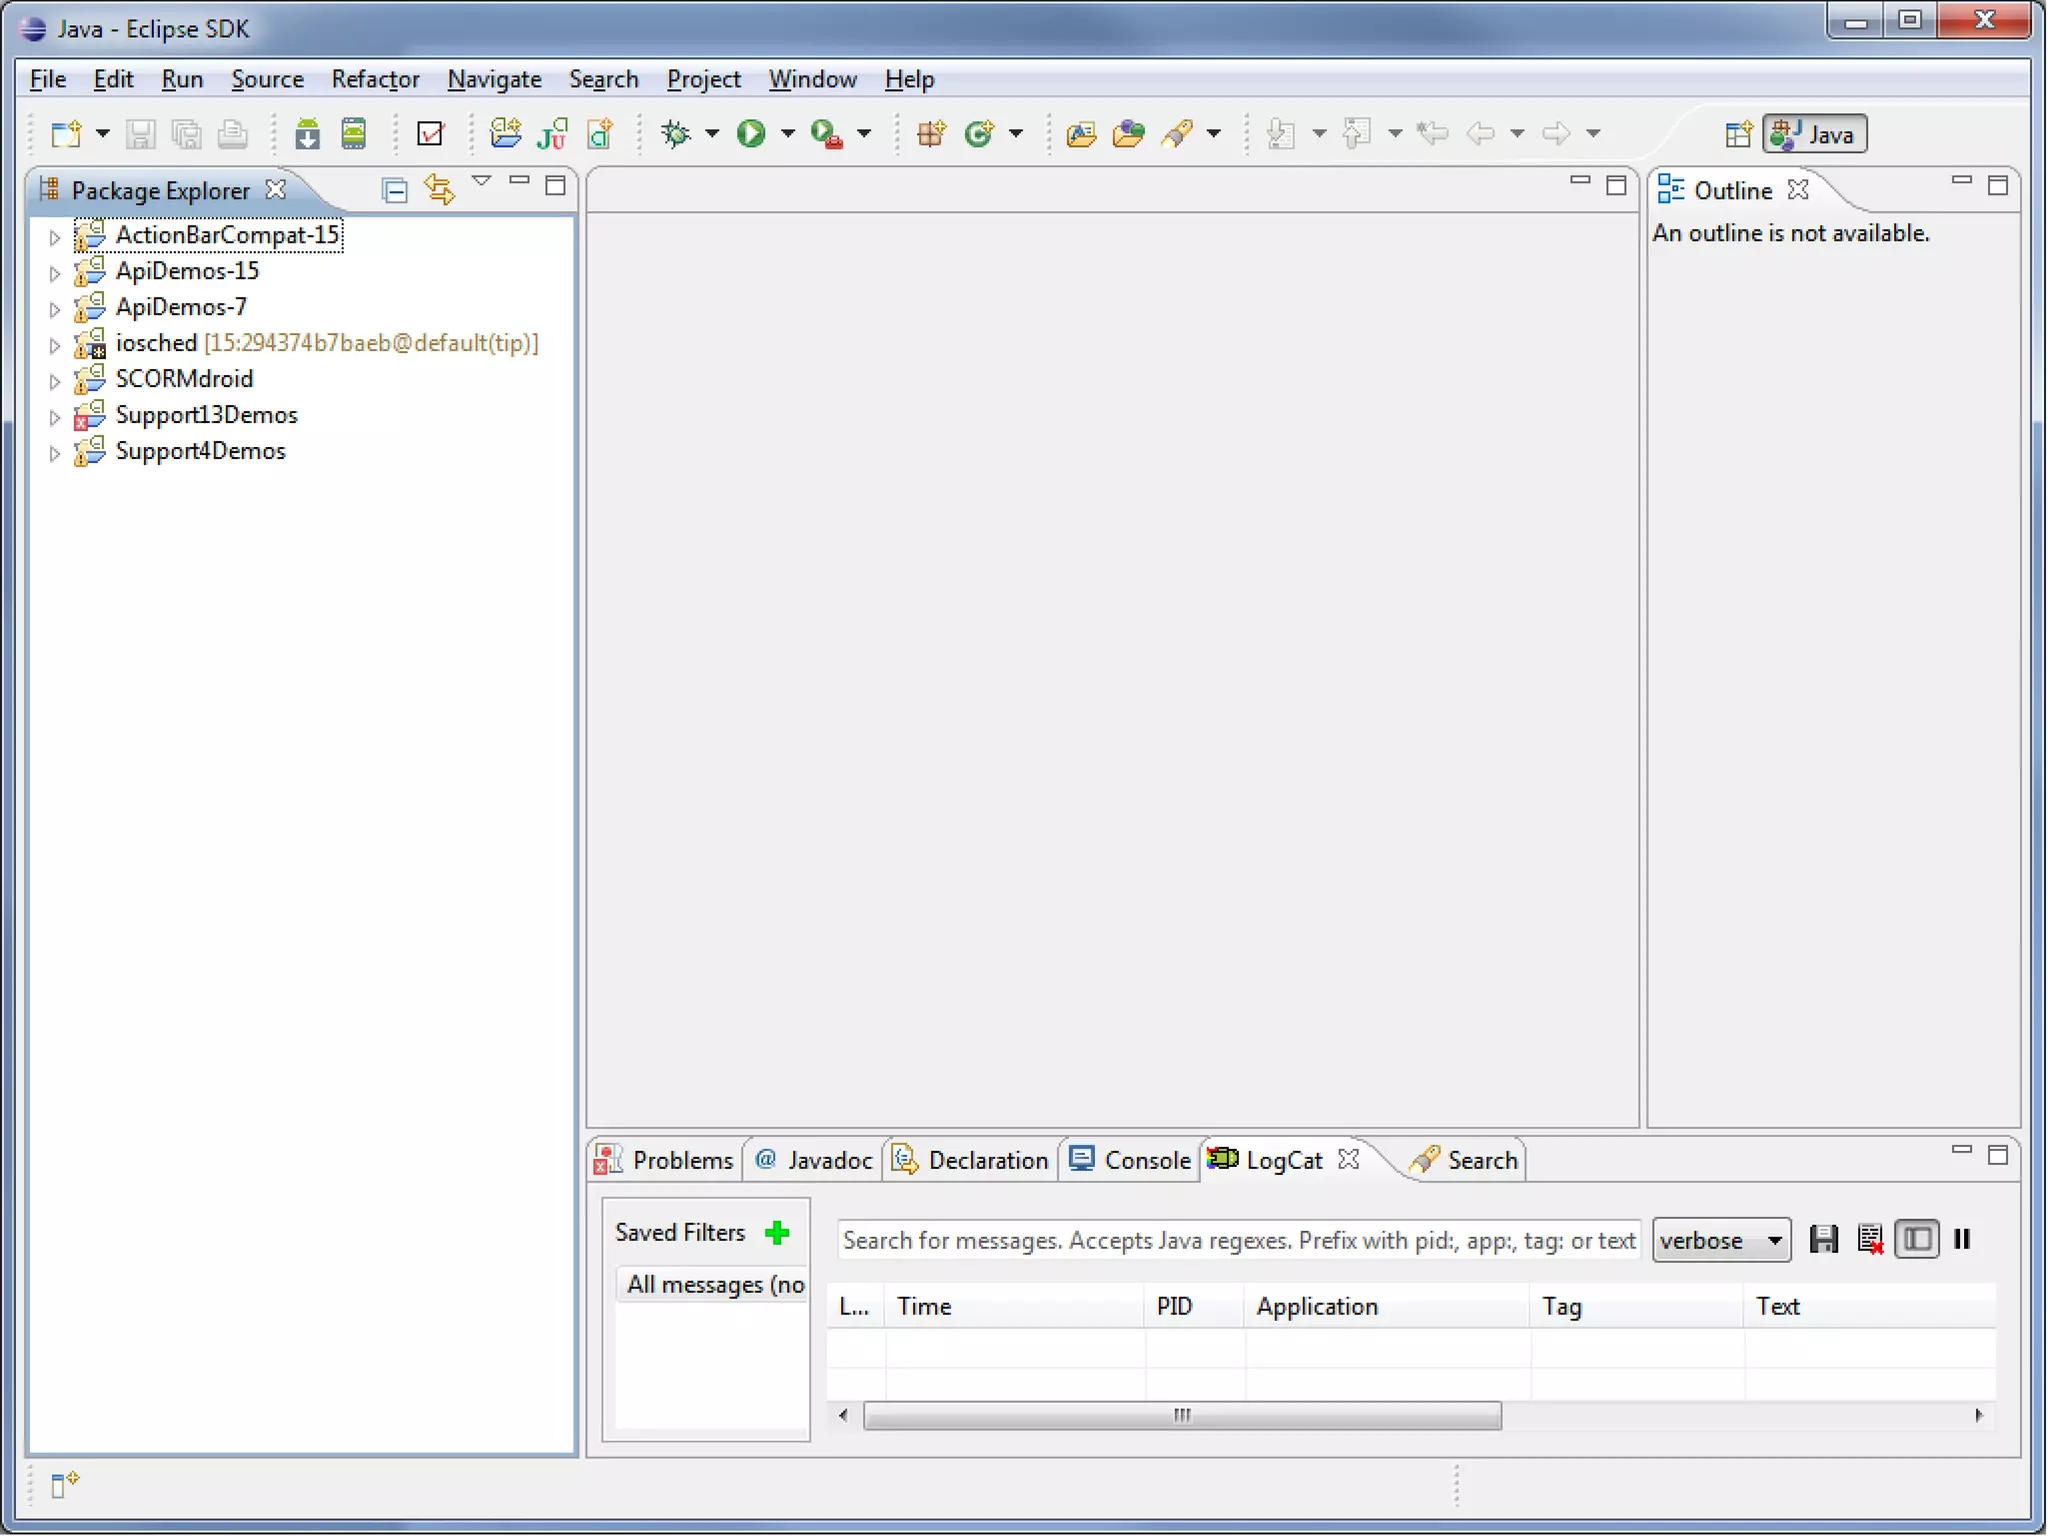Toggle Link with Editor in Package Explorer
Screen dimensions: 2048x1536
click(x=439, y=190)
